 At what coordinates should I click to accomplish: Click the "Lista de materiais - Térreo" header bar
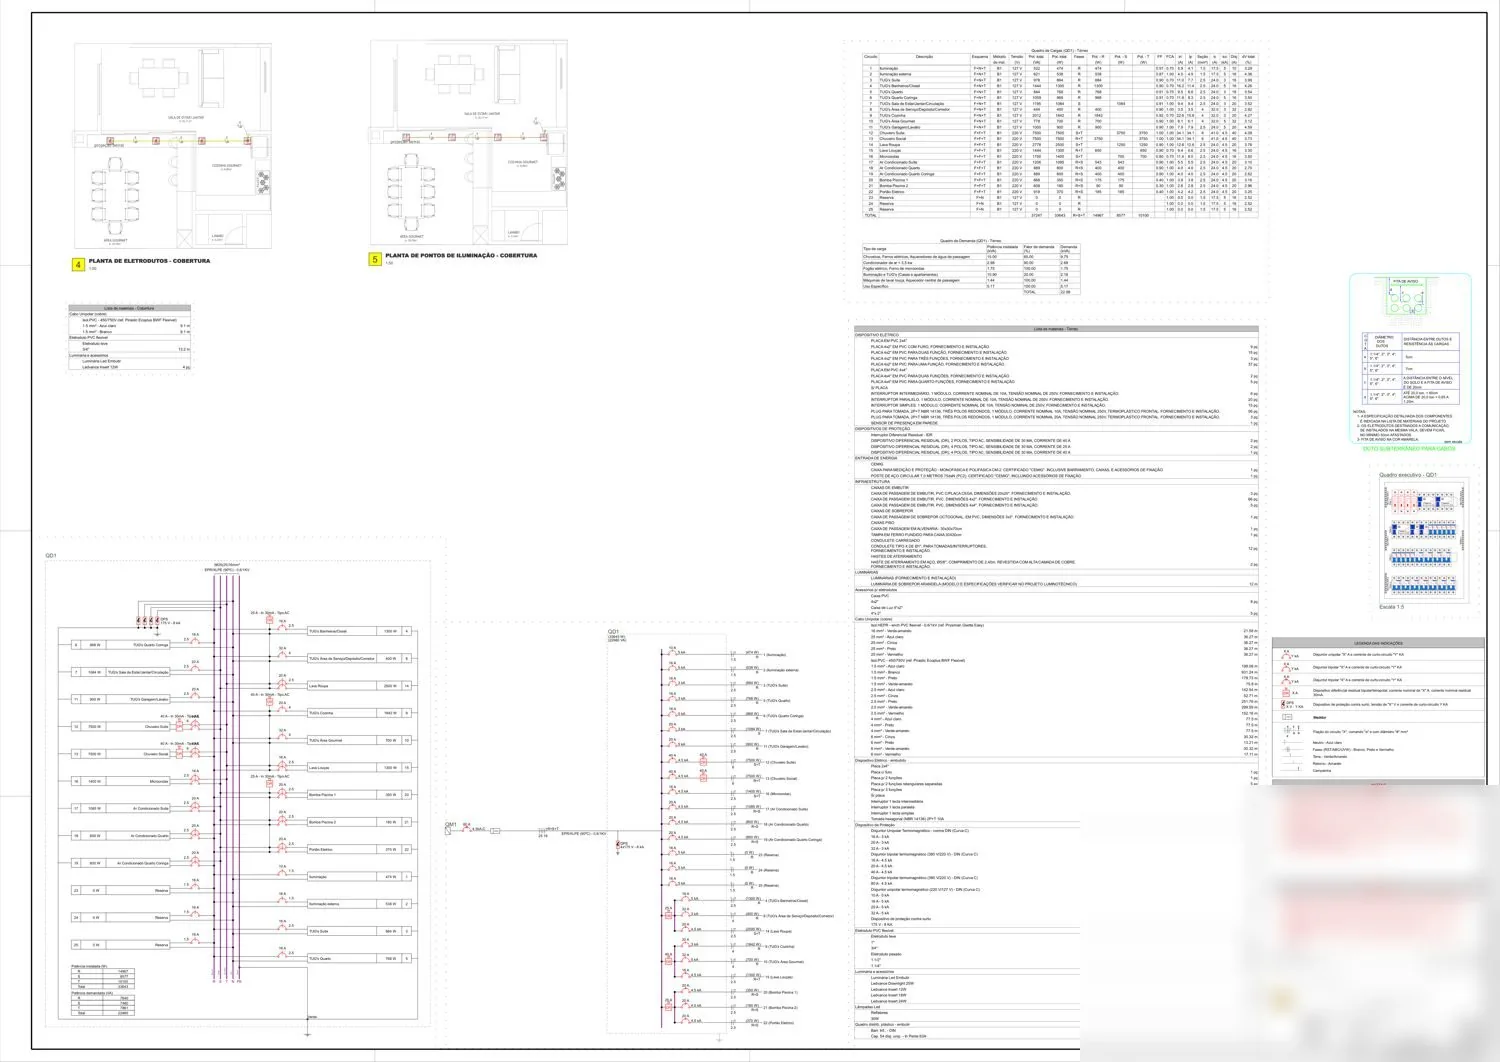[x=1056, y=328]
